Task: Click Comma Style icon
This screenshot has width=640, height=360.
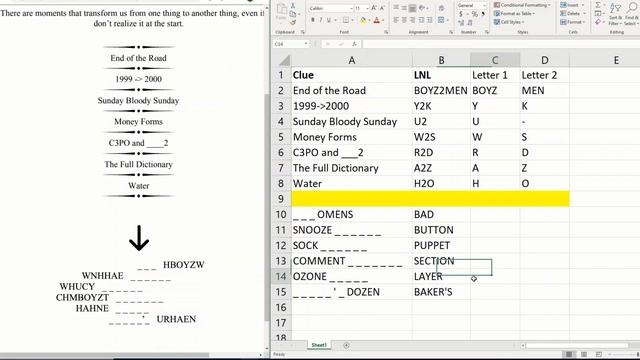Action: (483, 14)
